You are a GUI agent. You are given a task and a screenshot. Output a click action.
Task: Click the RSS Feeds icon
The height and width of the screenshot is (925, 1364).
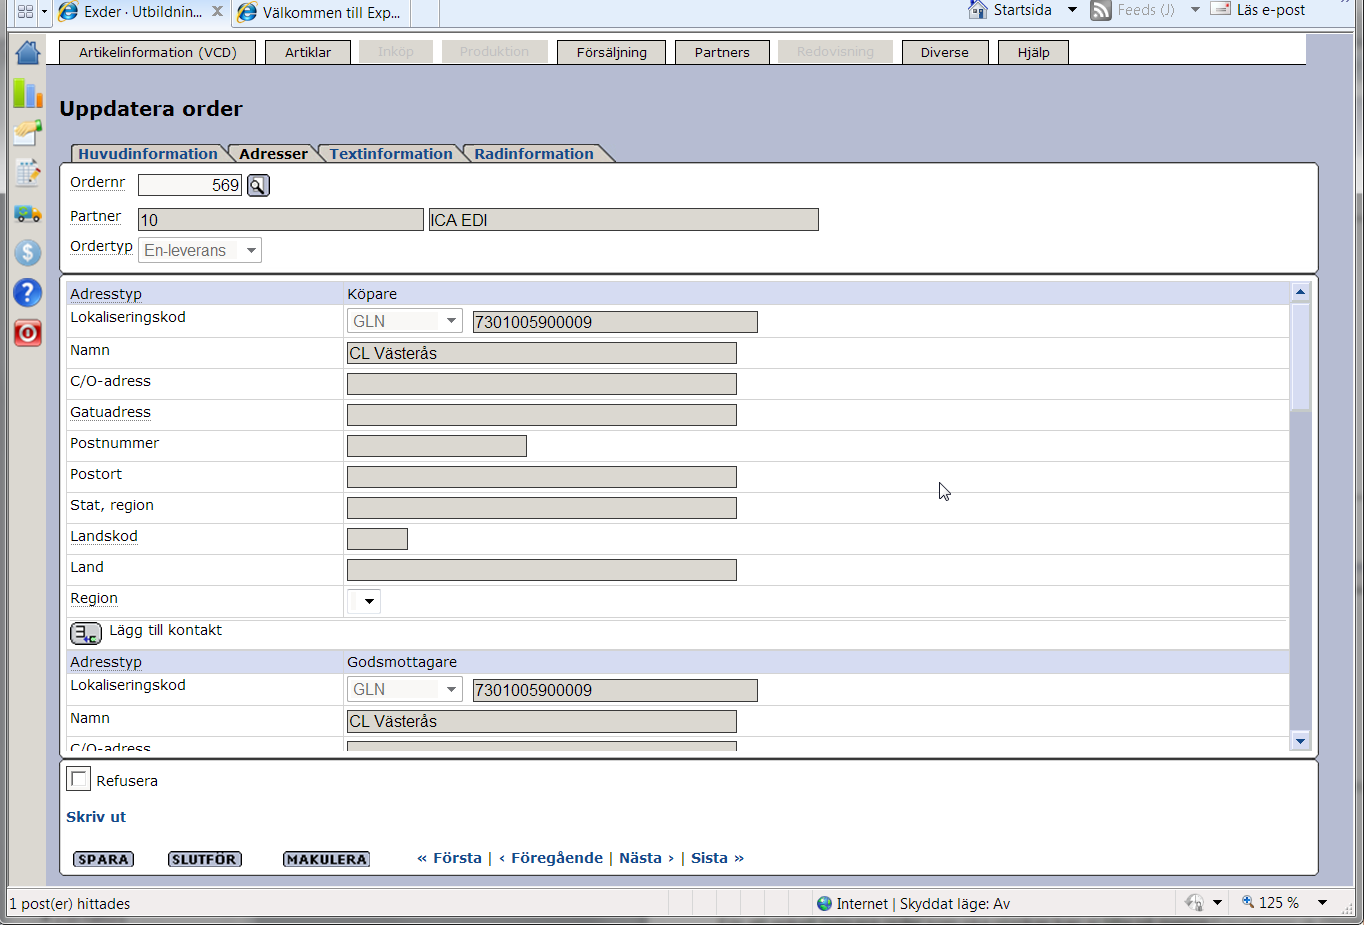pos(1101,10)
